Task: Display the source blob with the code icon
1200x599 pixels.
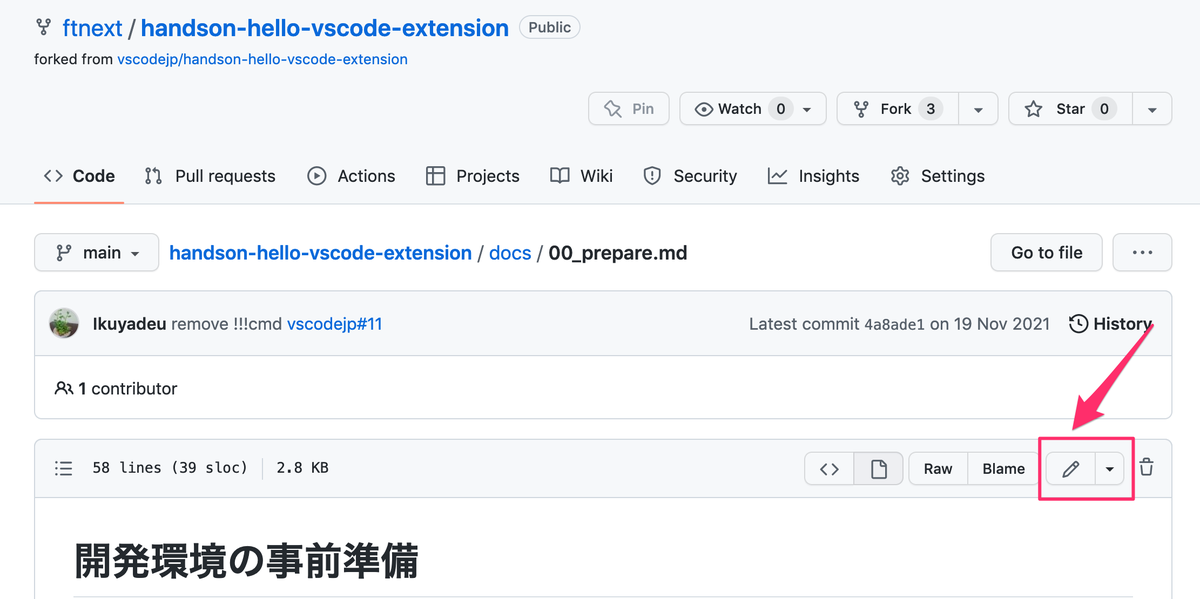Action: [x=829, y=468]
